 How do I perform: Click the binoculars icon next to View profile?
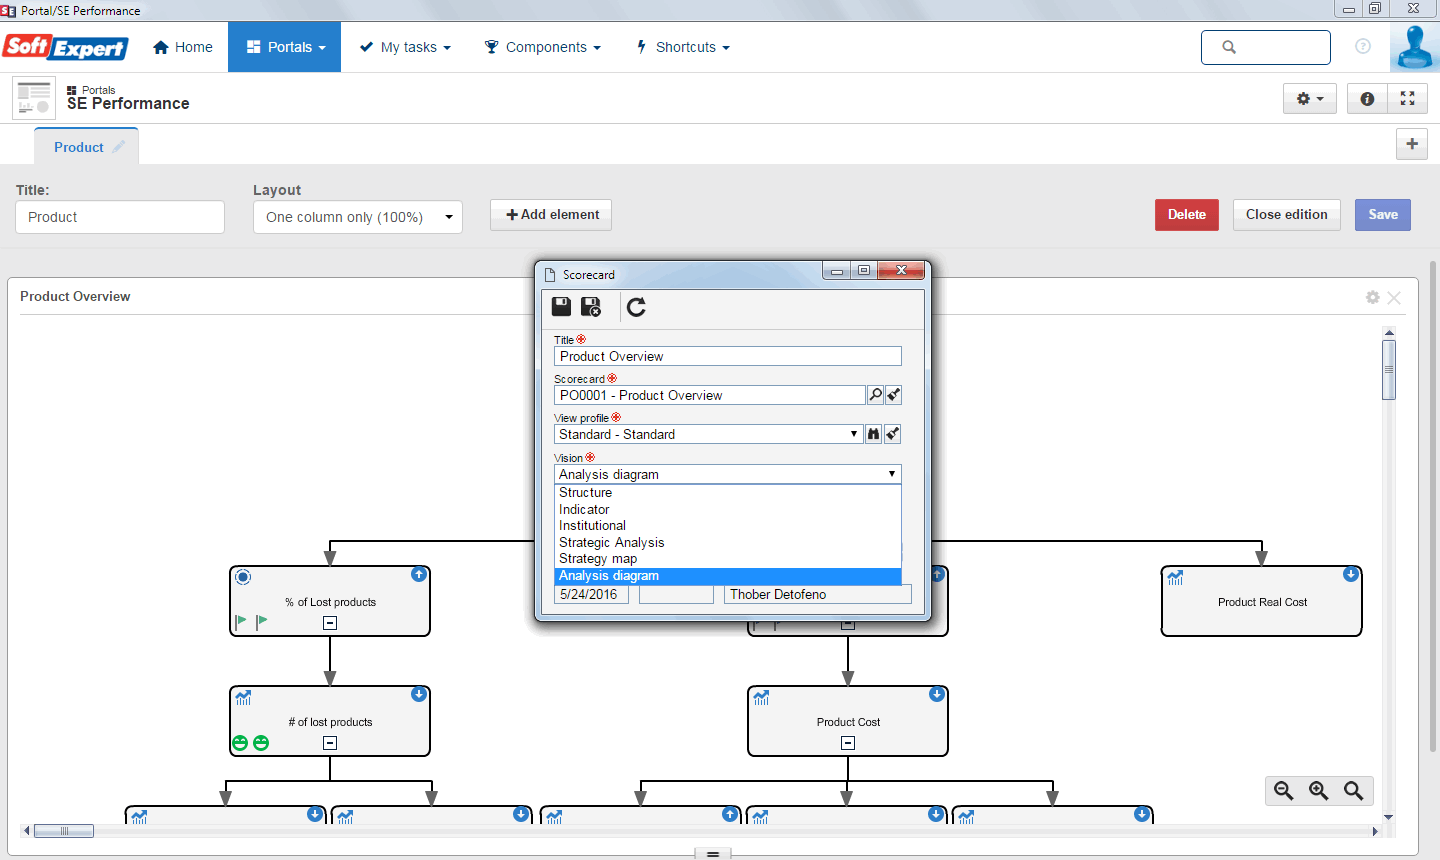coord(874,434)
